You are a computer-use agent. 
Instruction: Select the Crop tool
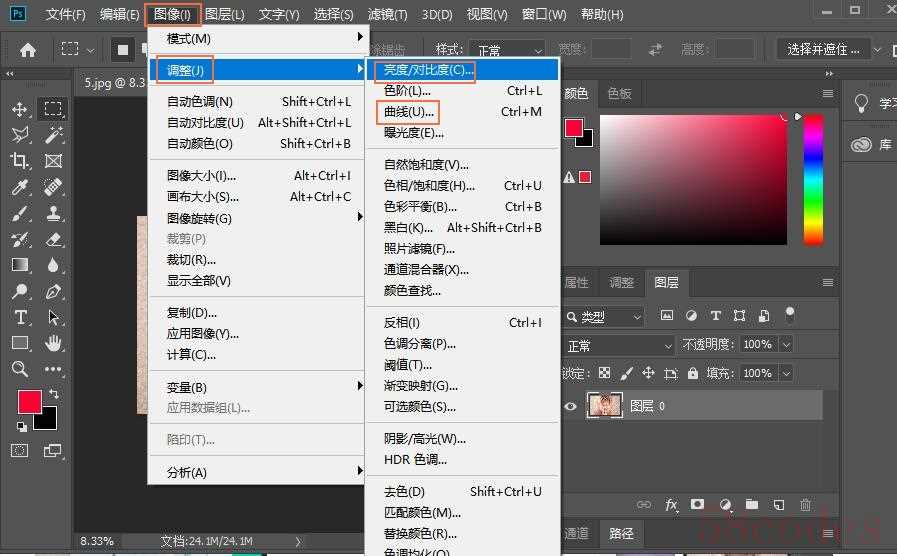pos(20,161)
